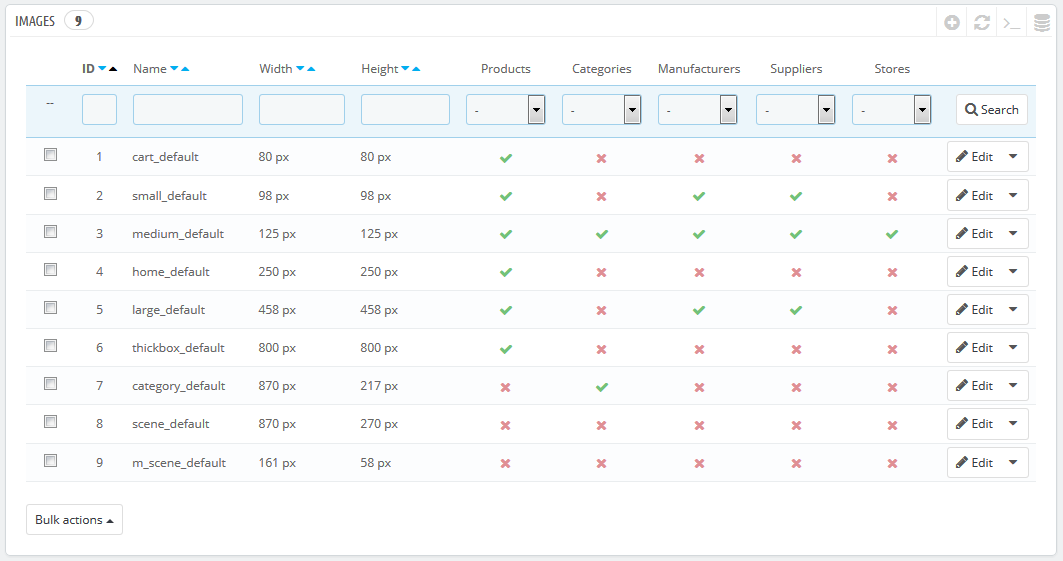Image resolution: width=1063 pixels, height=561 pixels.
Task: Toggle Products cross for scene_default
Action: 505,425
